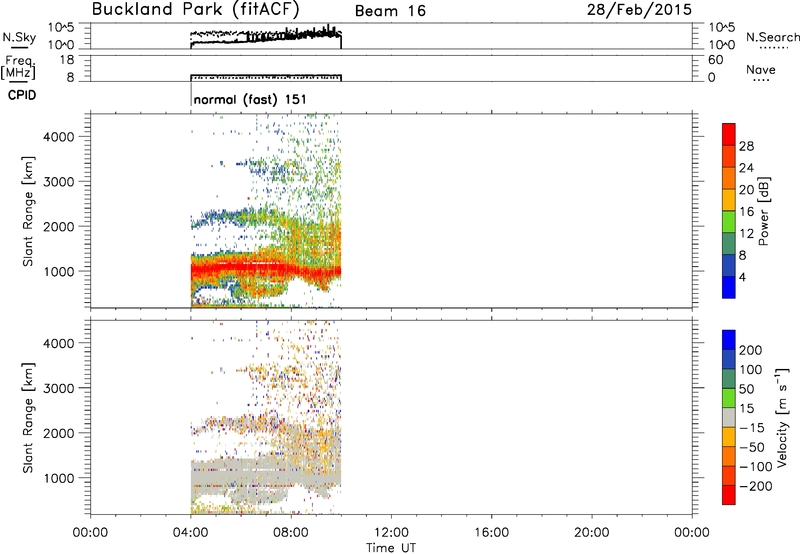This screenshot has height=554, width=800.
Task: Select the "Freq. [MHz]" axis label
Action: (19, 67)
